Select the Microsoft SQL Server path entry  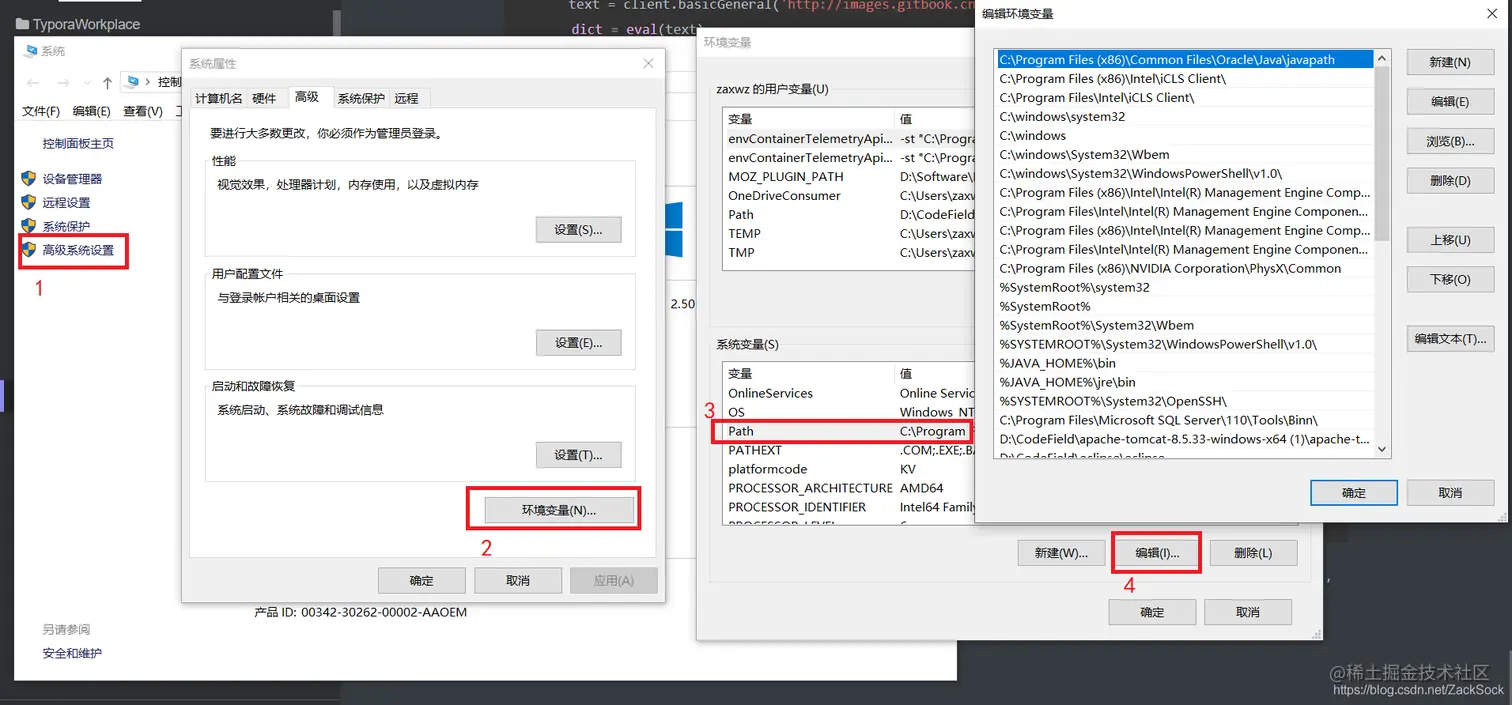[1186, 420]
